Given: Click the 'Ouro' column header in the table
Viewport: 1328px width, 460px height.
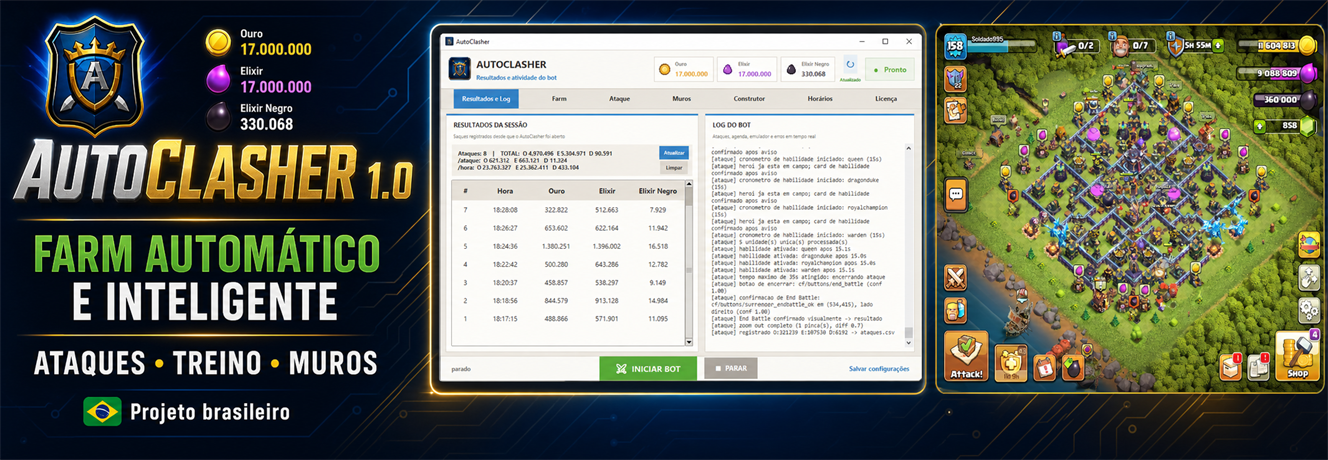Looking at the screenshot, I should click(x=557, y=189).
